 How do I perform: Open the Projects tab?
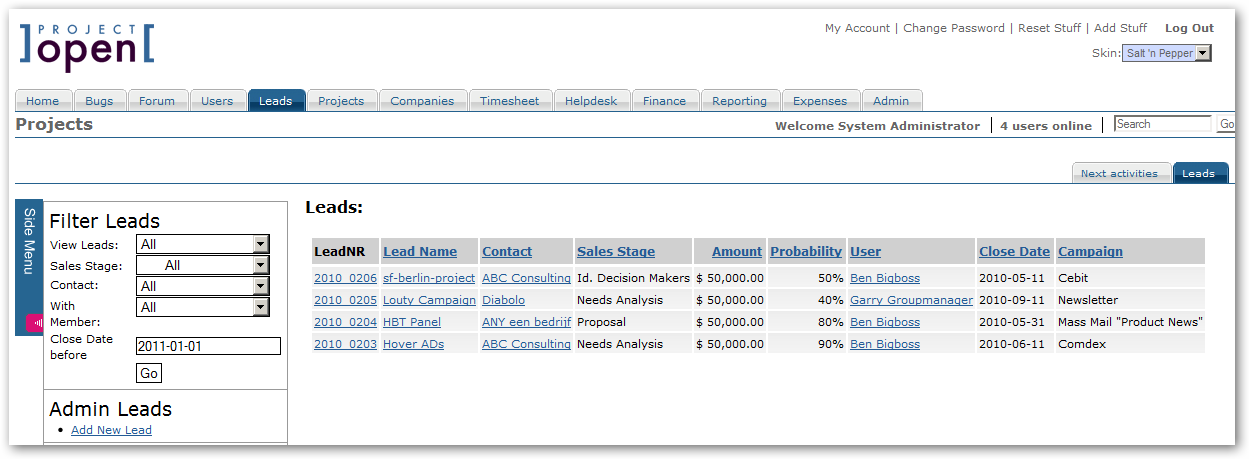[x=341, y=101]
